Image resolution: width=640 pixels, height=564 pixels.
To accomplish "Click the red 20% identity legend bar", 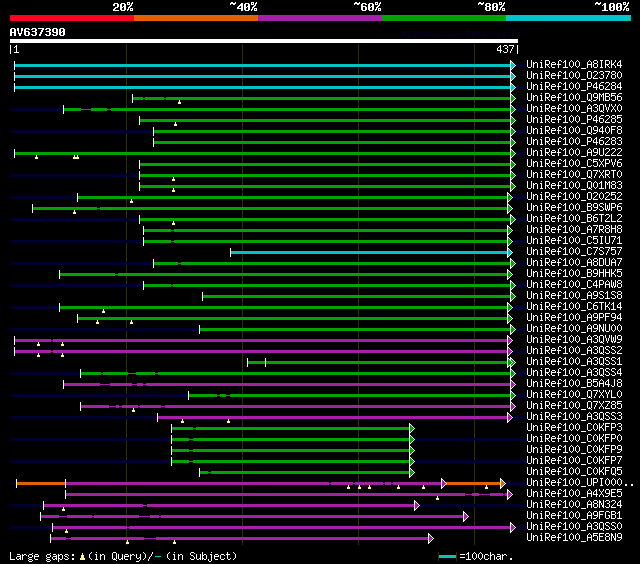I will coord(71,17).
